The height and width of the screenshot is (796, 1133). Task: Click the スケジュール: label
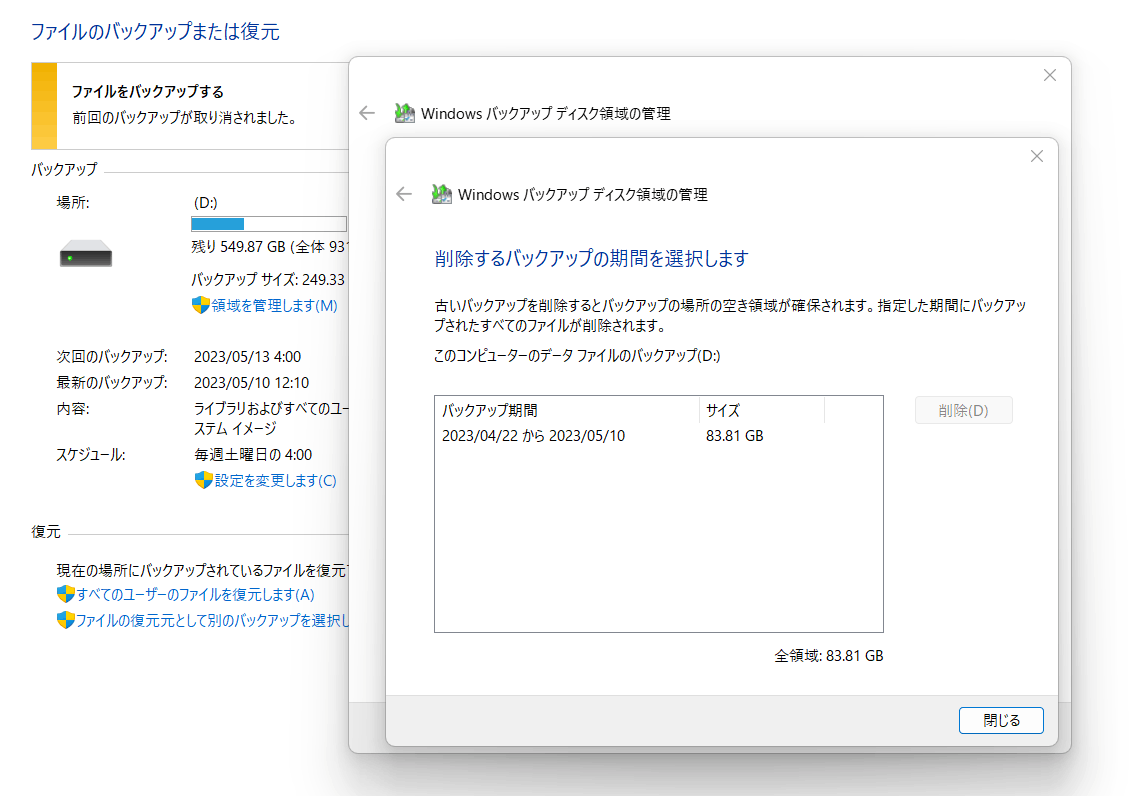point(91,455)
